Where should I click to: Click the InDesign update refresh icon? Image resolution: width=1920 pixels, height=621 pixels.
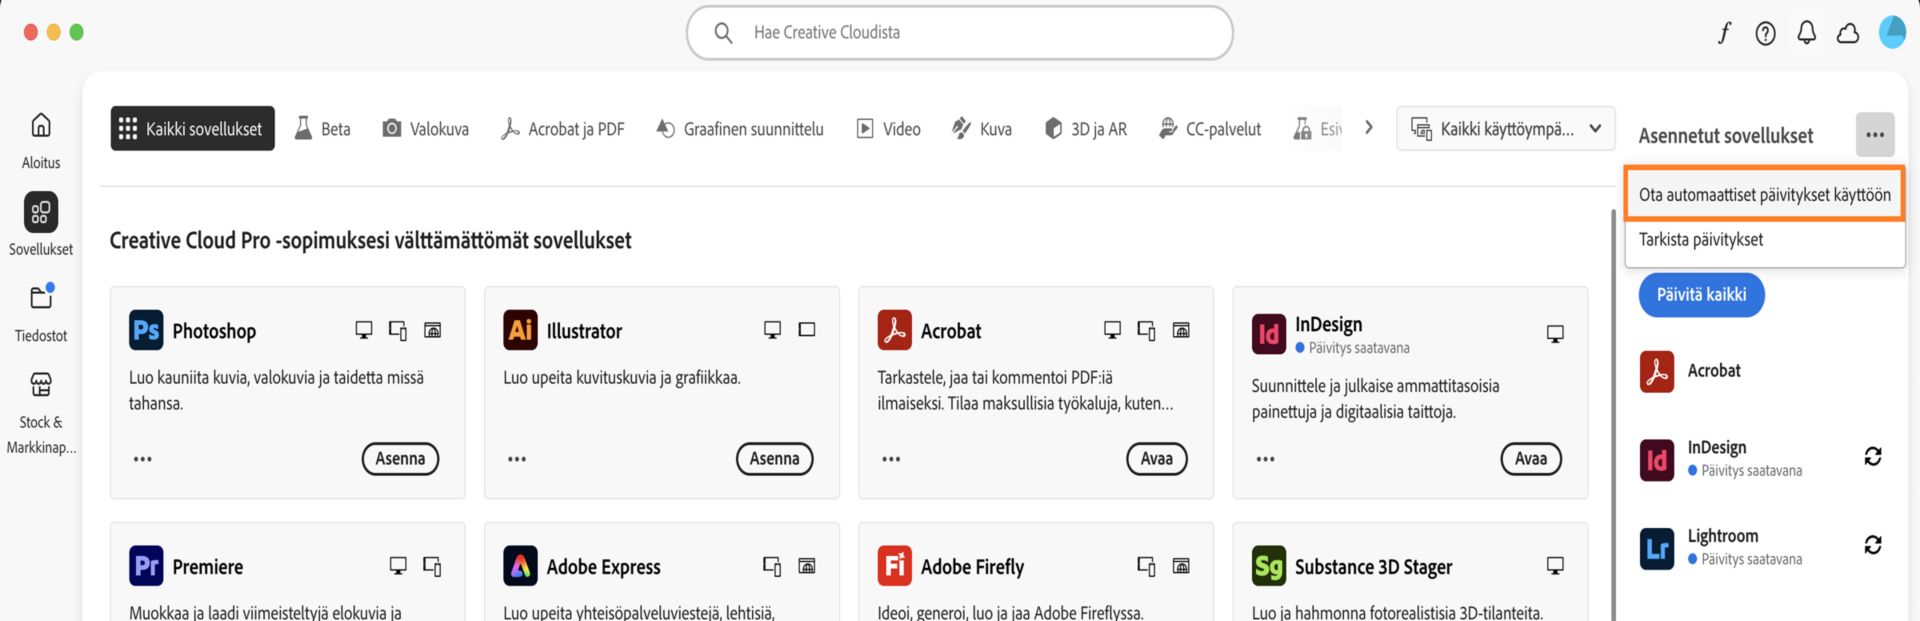[1873, 457]
